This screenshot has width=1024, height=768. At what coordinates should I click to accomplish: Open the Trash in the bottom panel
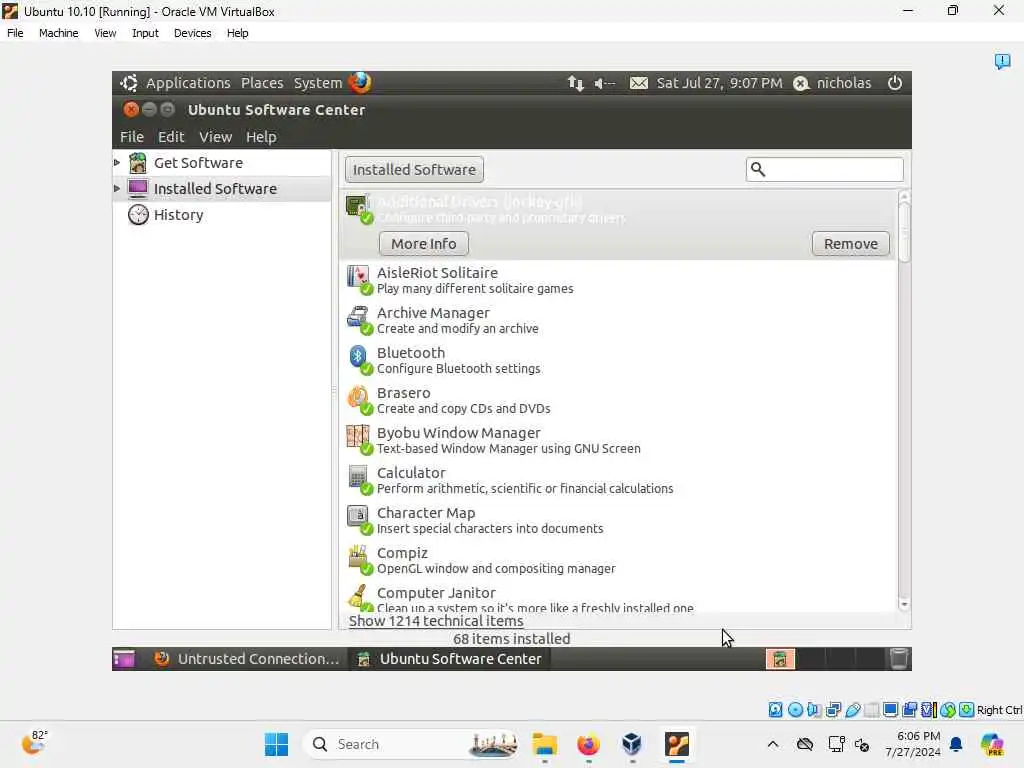tap(899, 659)
